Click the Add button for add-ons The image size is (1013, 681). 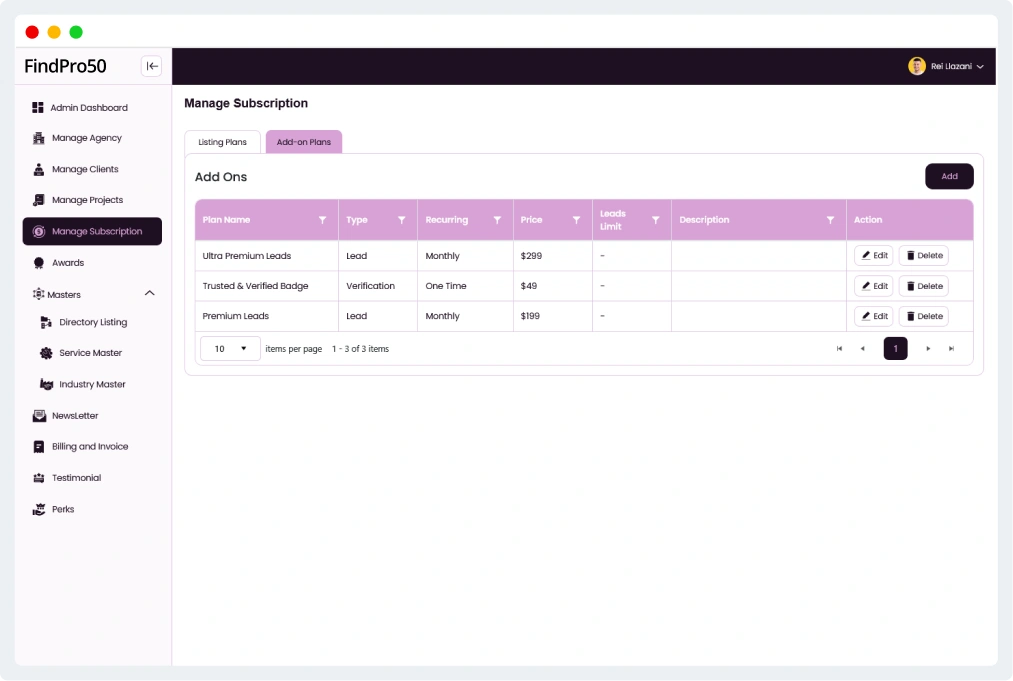coord(949,176)
